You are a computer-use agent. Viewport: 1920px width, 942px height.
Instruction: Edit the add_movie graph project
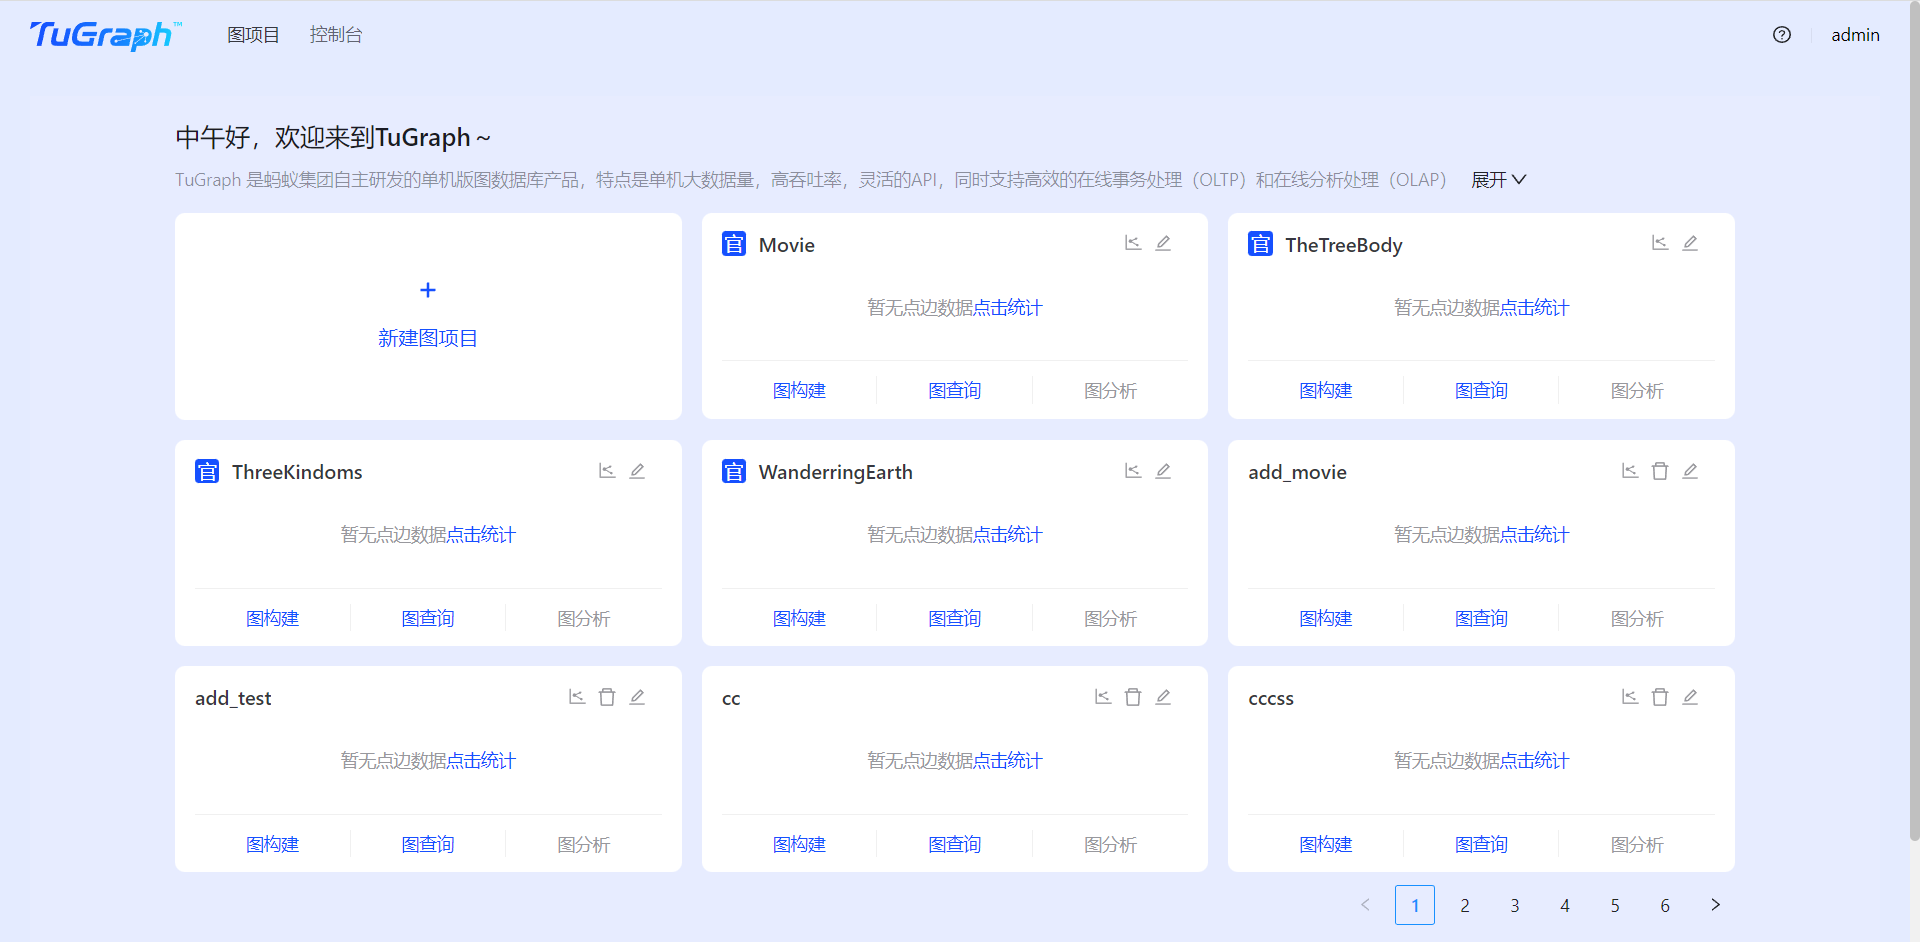tap(1690, 471)
